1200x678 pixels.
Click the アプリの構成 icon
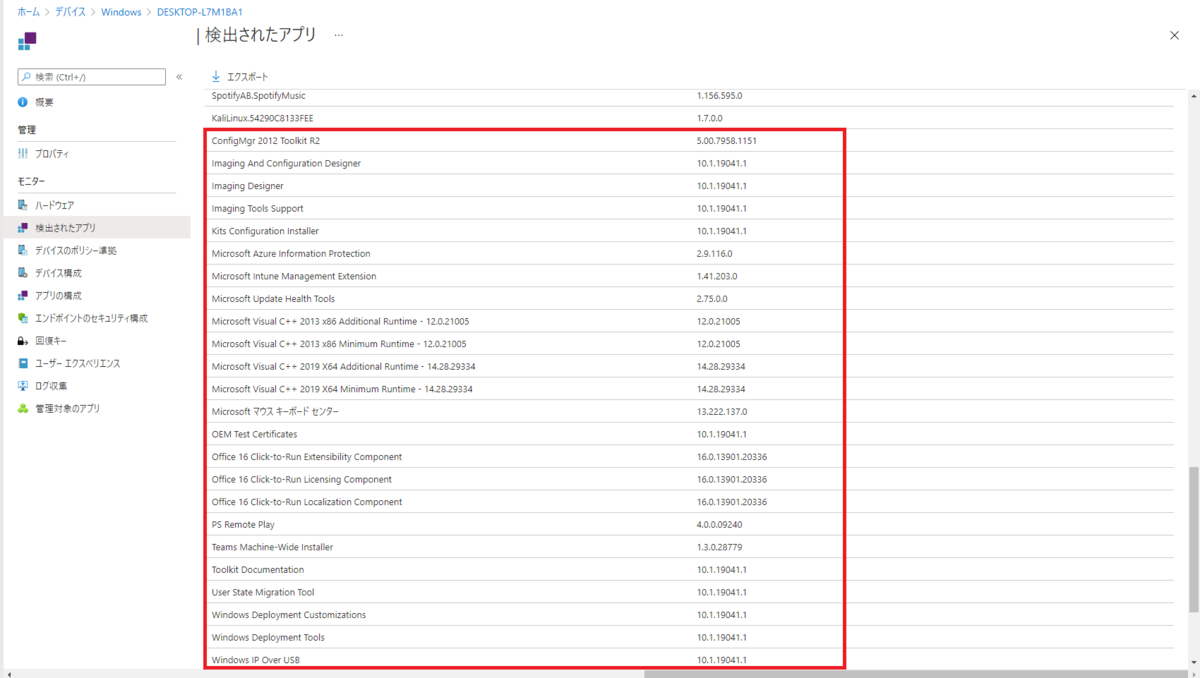click(x=23, y=295)
